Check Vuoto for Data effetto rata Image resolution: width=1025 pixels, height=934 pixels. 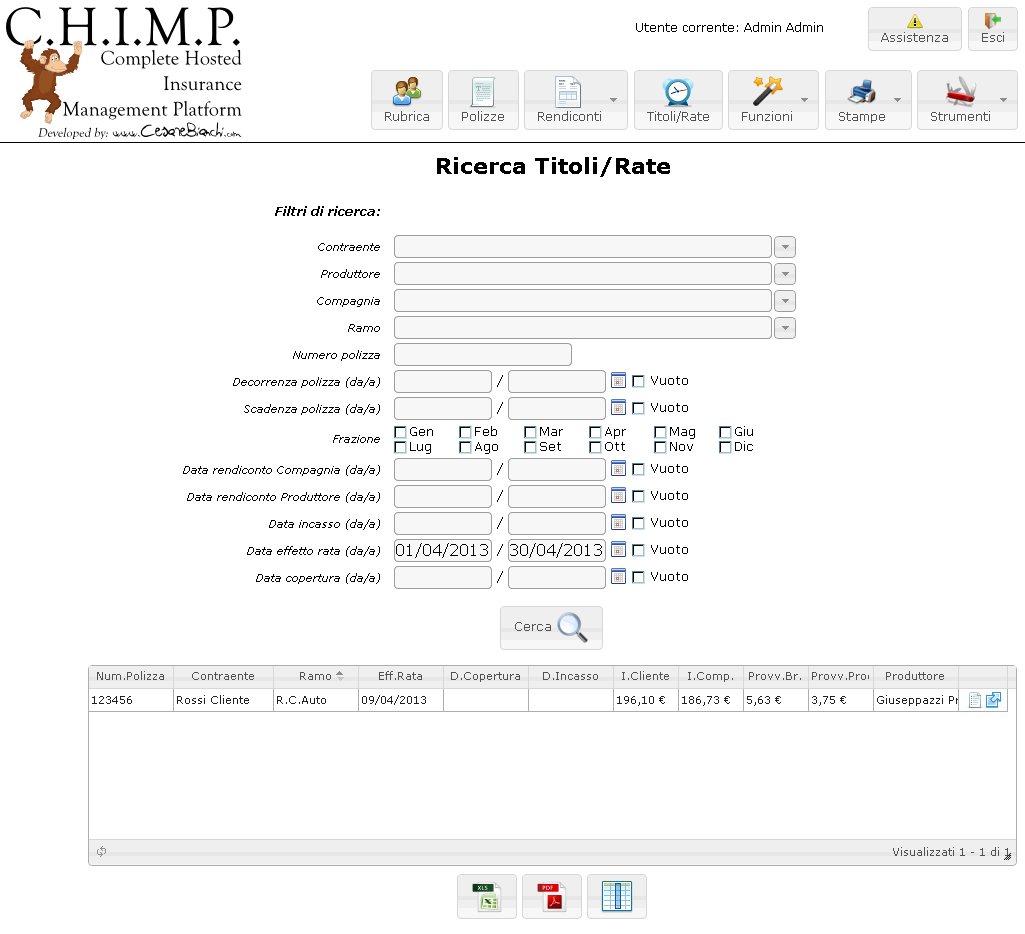[x=639, y=550]
